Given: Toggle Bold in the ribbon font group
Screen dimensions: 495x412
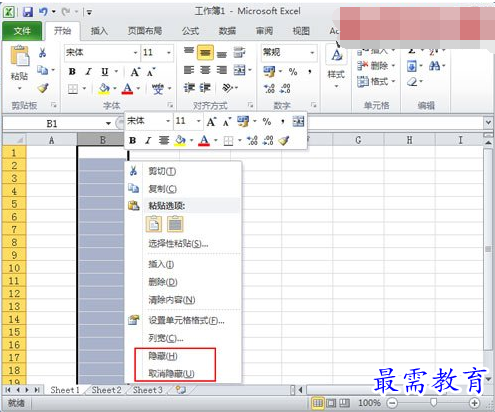Looking at the screenshot, I should click(x=72, y=72).
